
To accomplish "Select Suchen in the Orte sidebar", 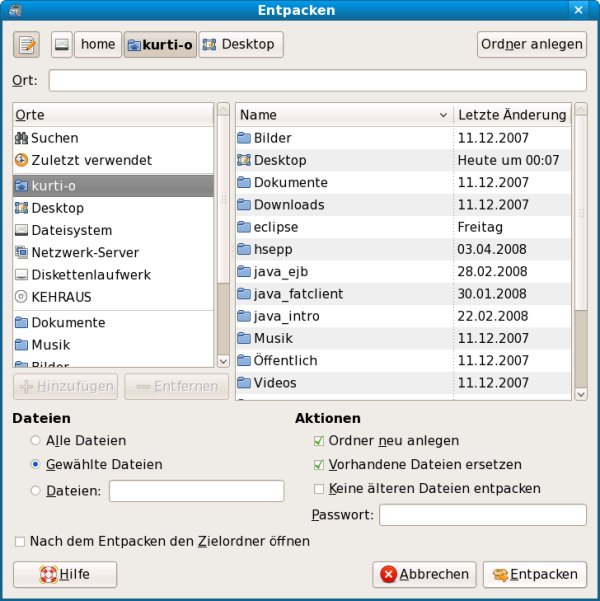I will [55, 138].
